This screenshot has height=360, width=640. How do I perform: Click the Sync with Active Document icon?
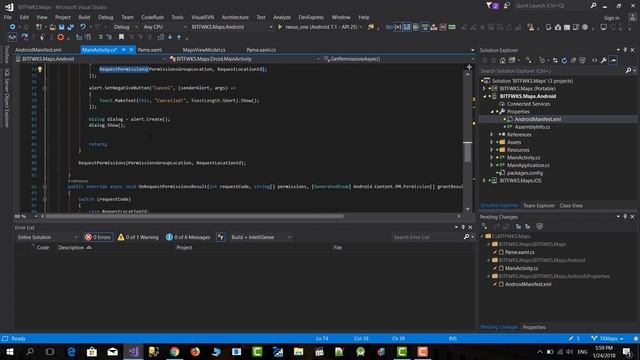click(555, 60)
